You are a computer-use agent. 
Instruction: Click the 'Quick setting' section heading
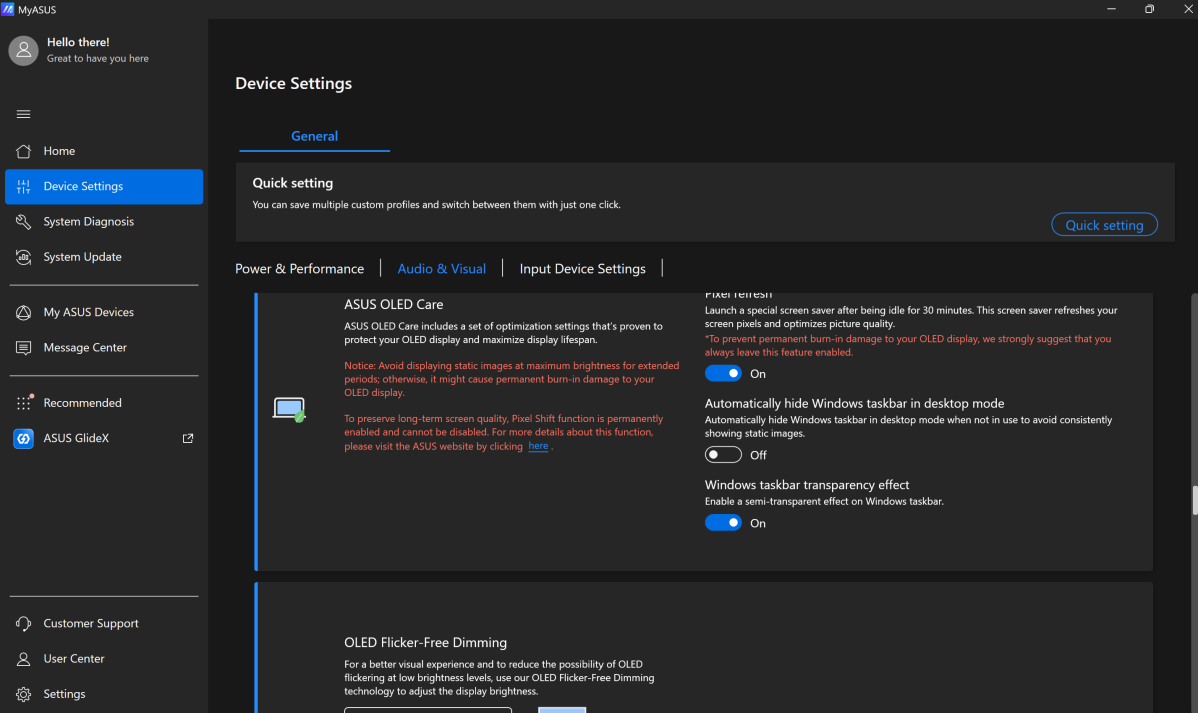tap(293, 183)
